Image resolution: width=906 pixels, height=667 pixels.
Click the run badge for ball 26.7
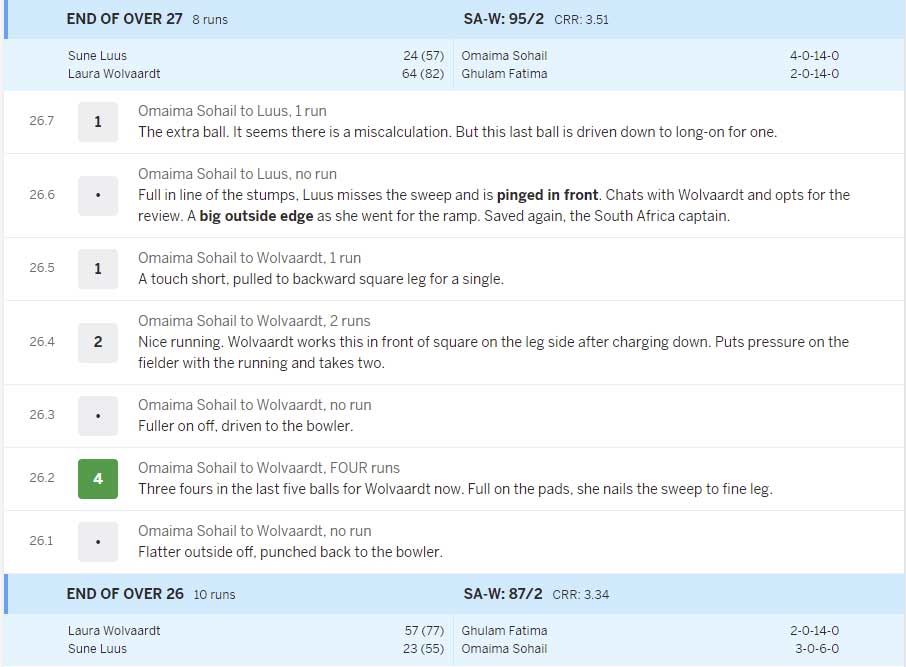97,122
